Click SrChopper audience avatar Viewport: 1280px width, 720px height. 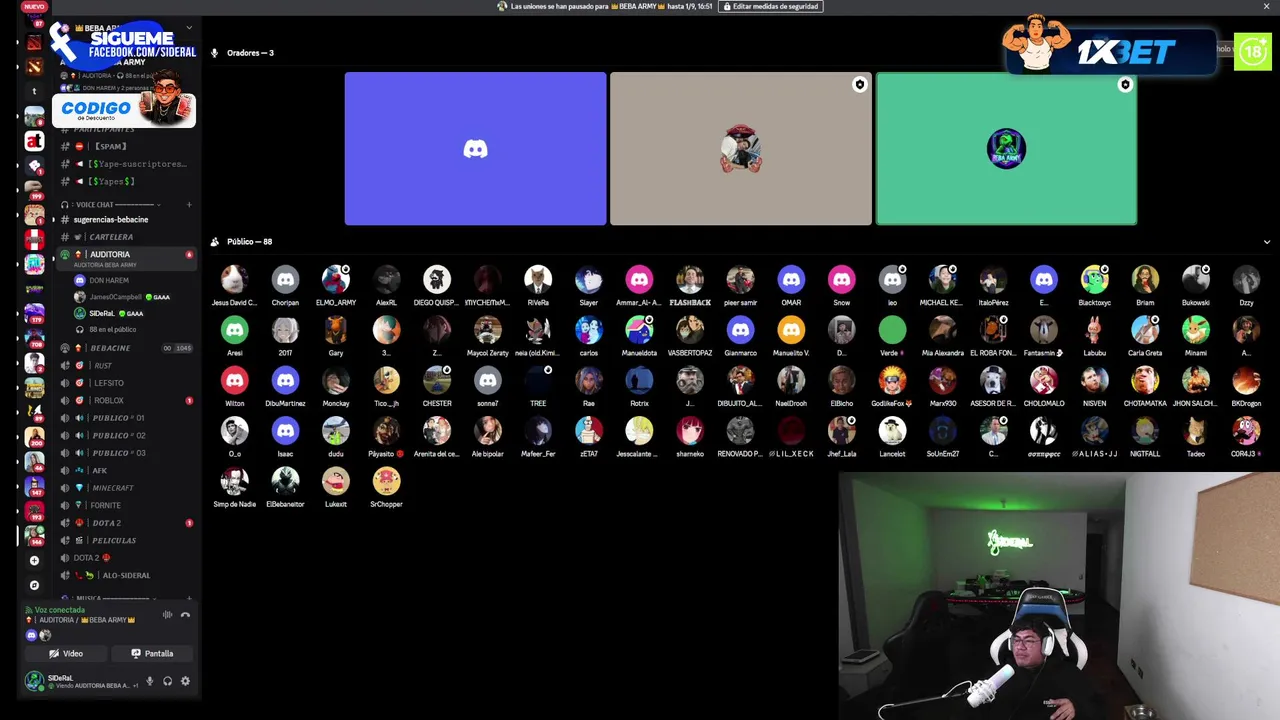pos(386,481)
